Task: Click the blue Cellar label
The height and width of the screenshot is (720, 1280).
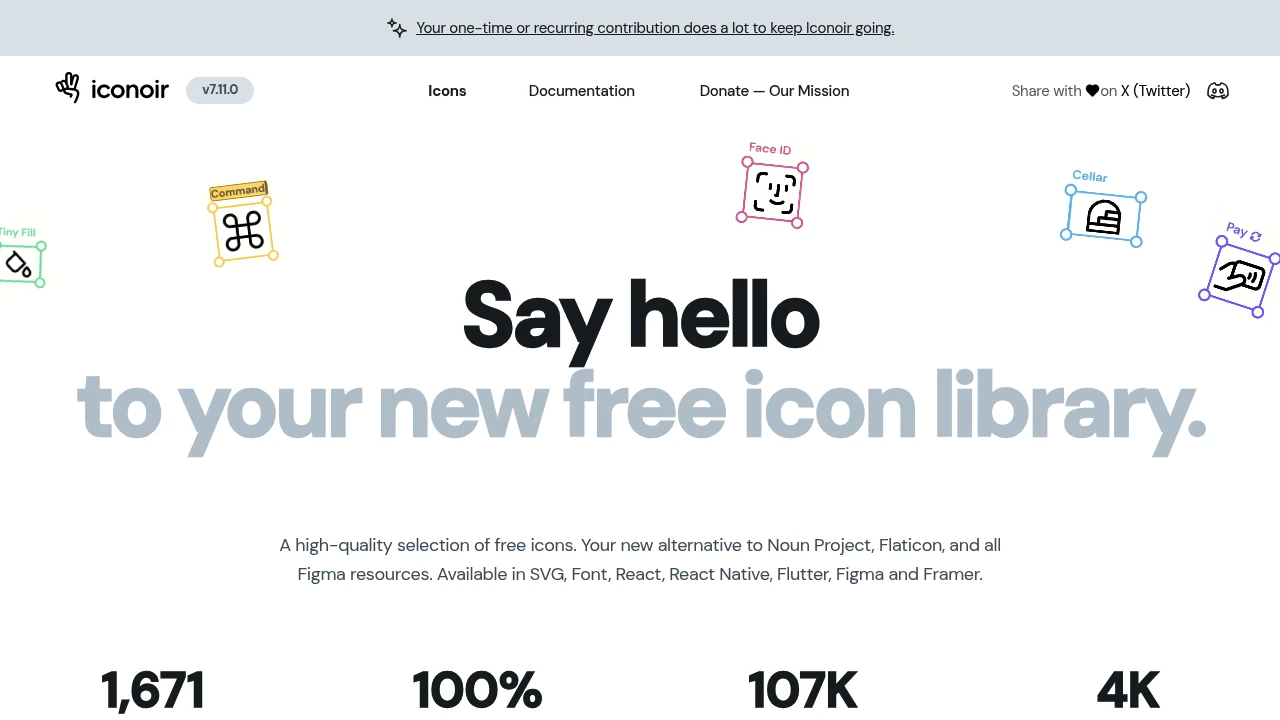Action: click(x=1089, y=176)
